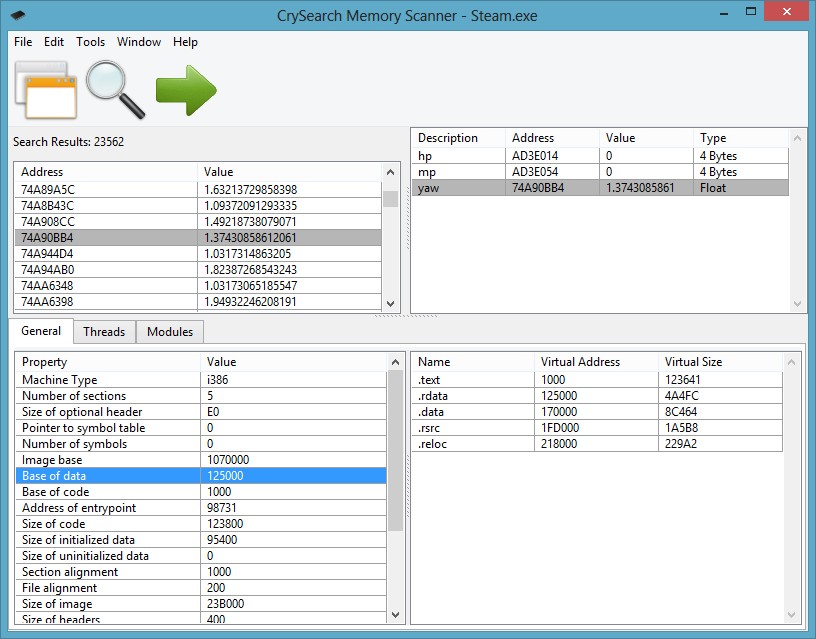Click the green arrow next scan icon
Viewport: 816px width, 639px height.
186,90
